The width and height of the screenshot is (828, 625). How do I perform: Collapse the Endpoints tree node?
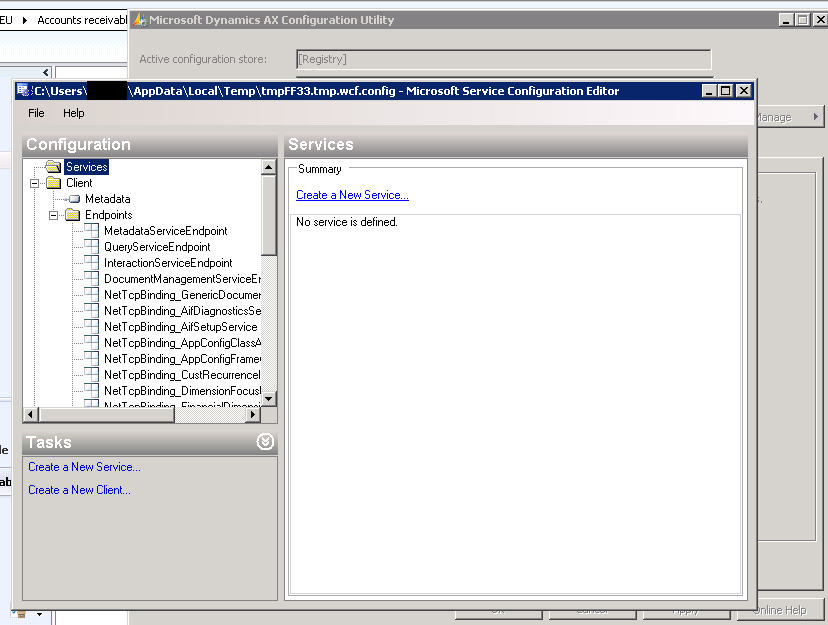[54, 214]
